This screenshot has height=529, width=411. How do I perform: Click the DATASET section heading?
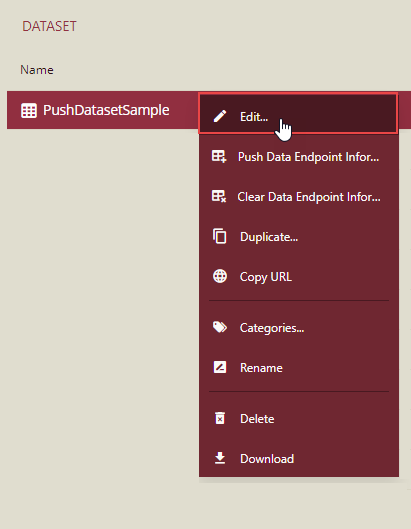coord(49,26)
